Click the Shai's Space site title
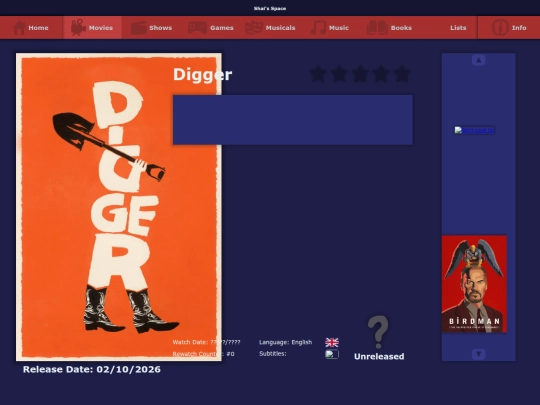 point(270,8)
